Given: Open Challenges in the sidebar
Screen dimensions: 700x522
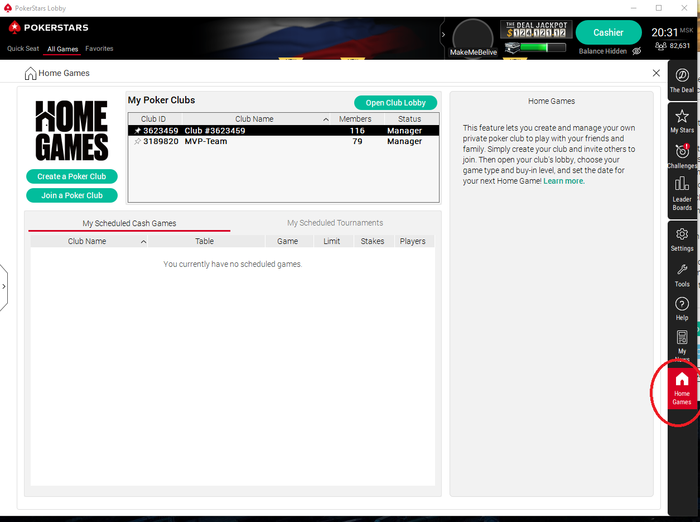Looking at the screenshot, I should point(682,156).
